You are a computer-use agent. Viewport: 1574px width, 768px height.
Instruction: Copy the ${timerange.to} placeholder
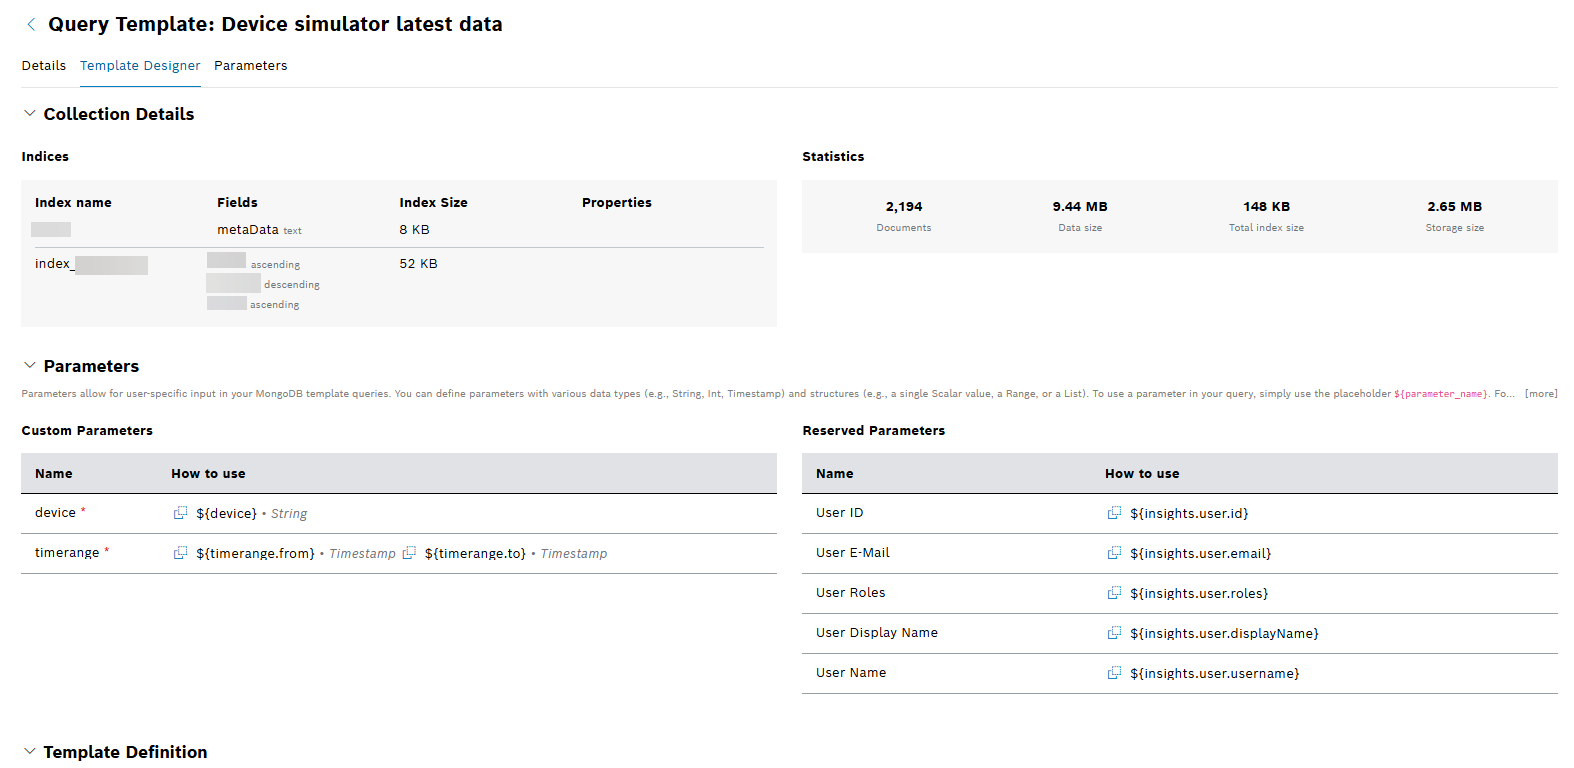(409, 553)
